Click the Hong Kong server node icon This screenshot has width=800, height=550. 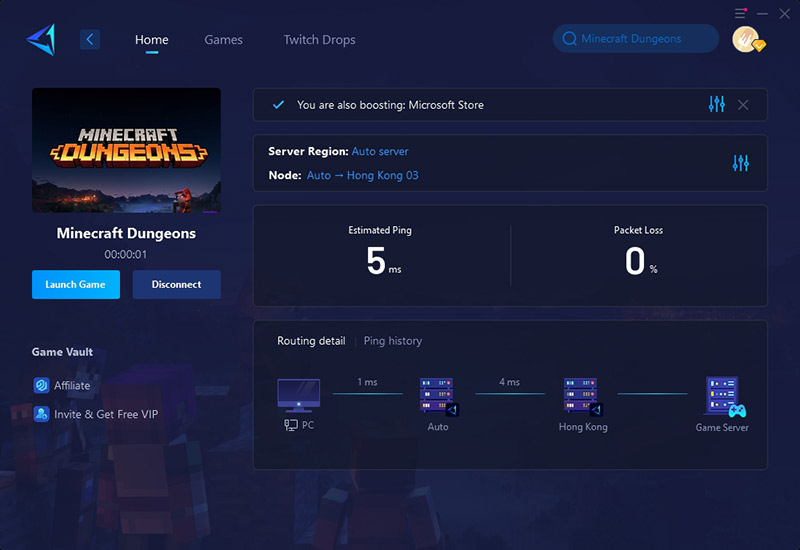click(x=583, y=396)
